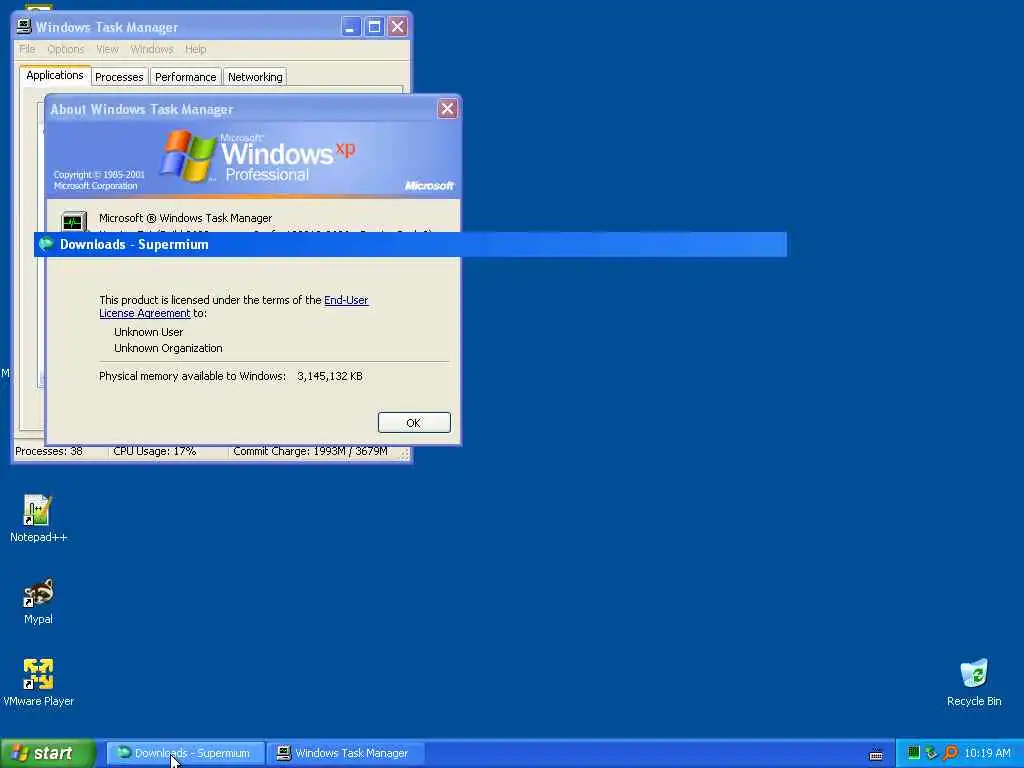The image size is (1024, 768).
Task: Open the Options menu in Task Manager
Action: tap(65, 49)
